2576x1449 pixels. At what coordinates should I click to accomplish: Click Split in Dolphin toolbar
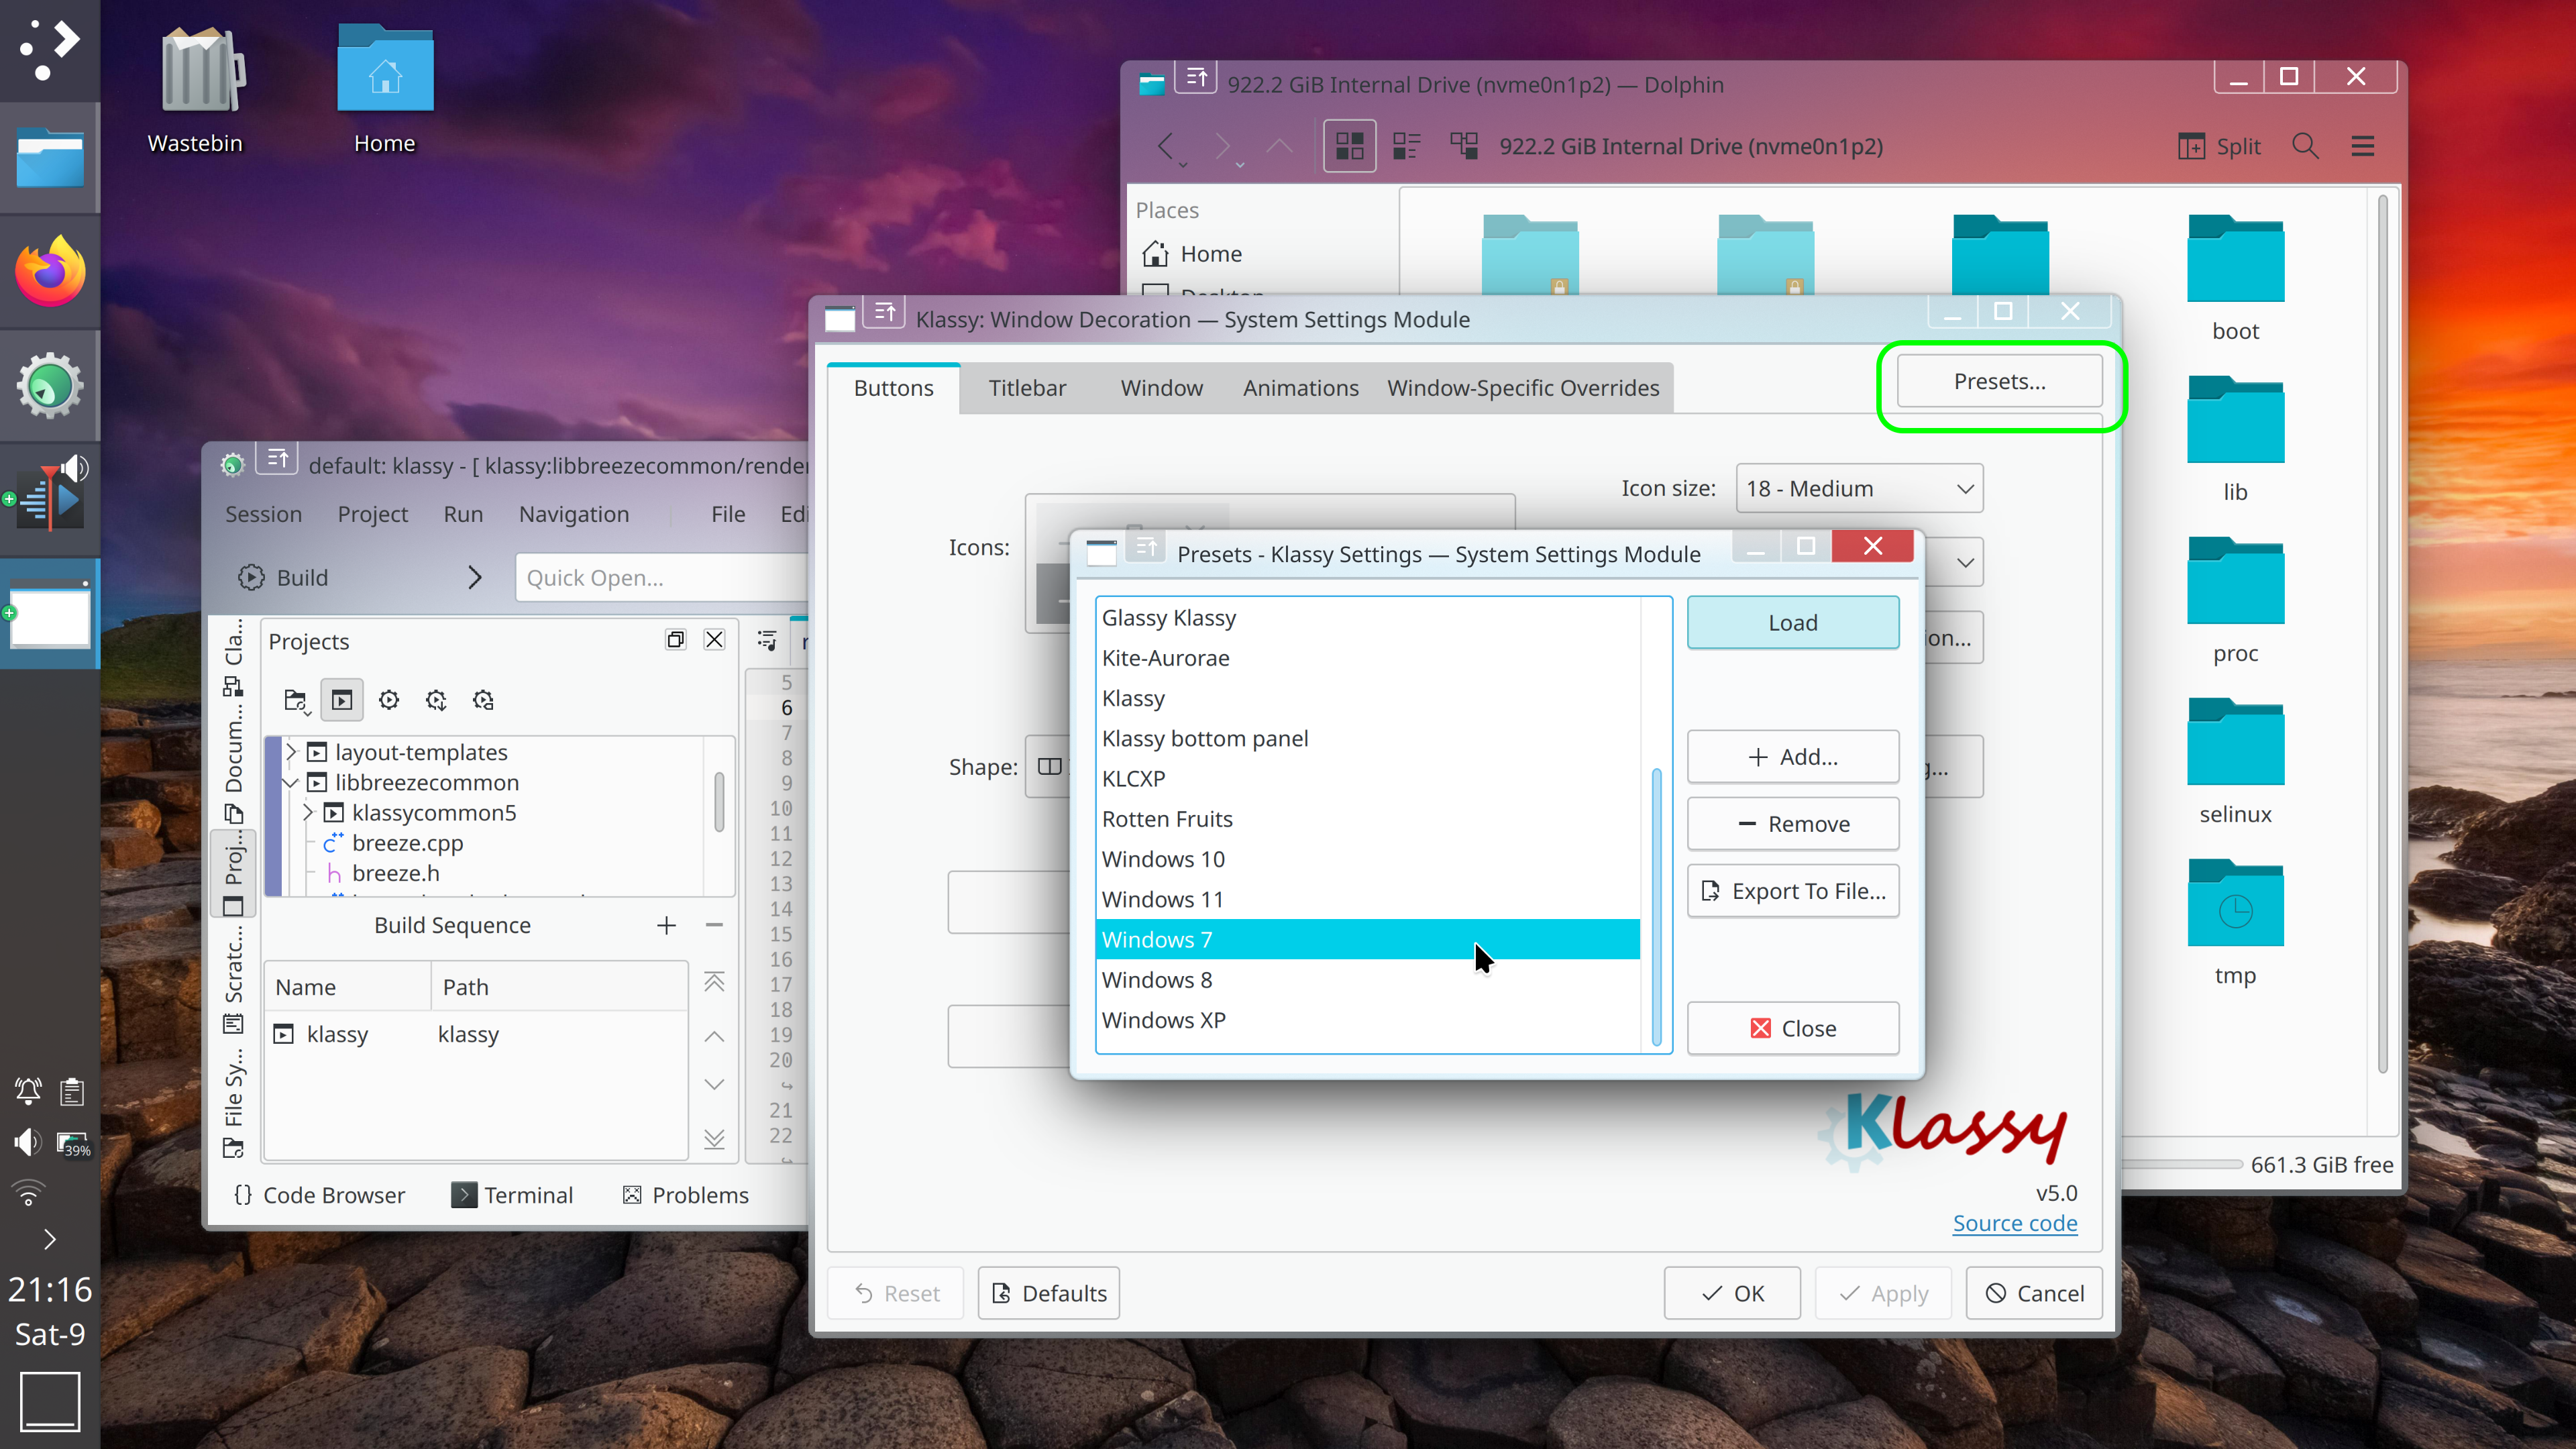[x=2218, y=146]
